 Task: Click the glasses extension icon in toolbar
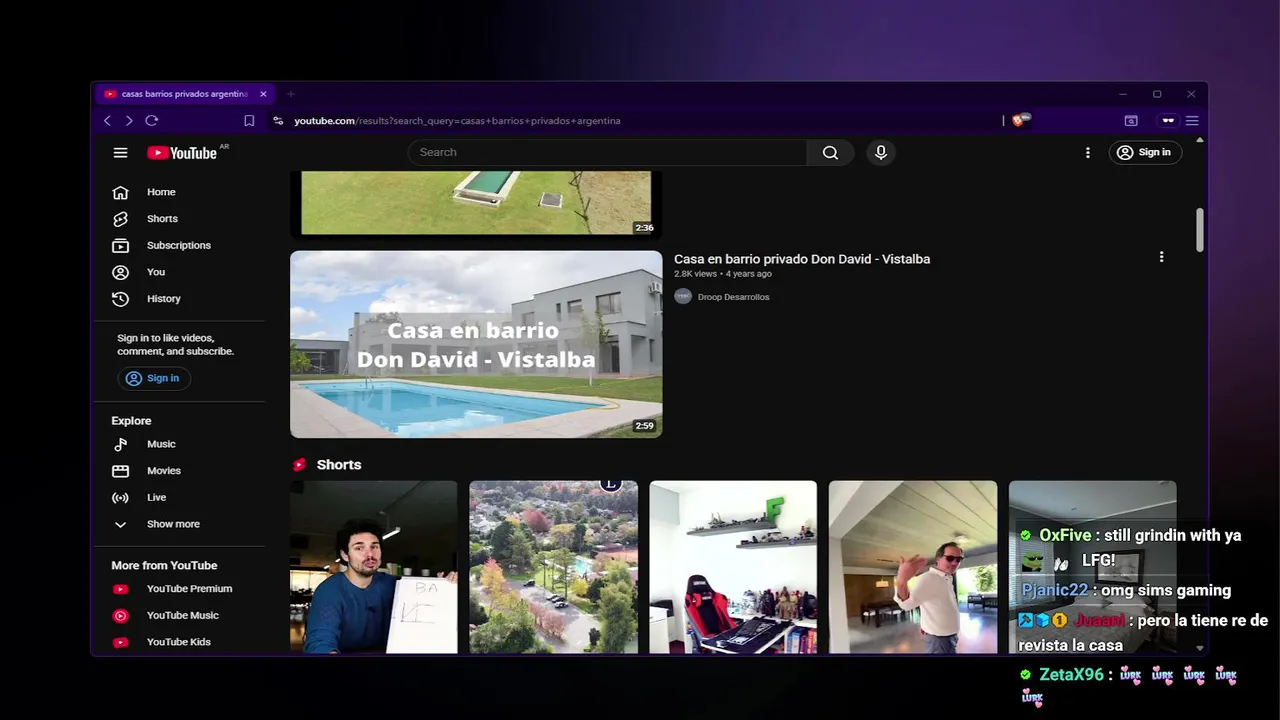coord(1168,121)
